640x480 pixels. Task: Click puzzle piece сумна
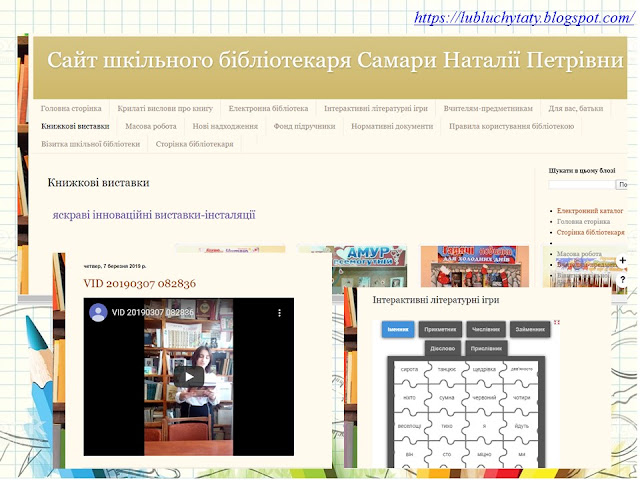point(447,398)
